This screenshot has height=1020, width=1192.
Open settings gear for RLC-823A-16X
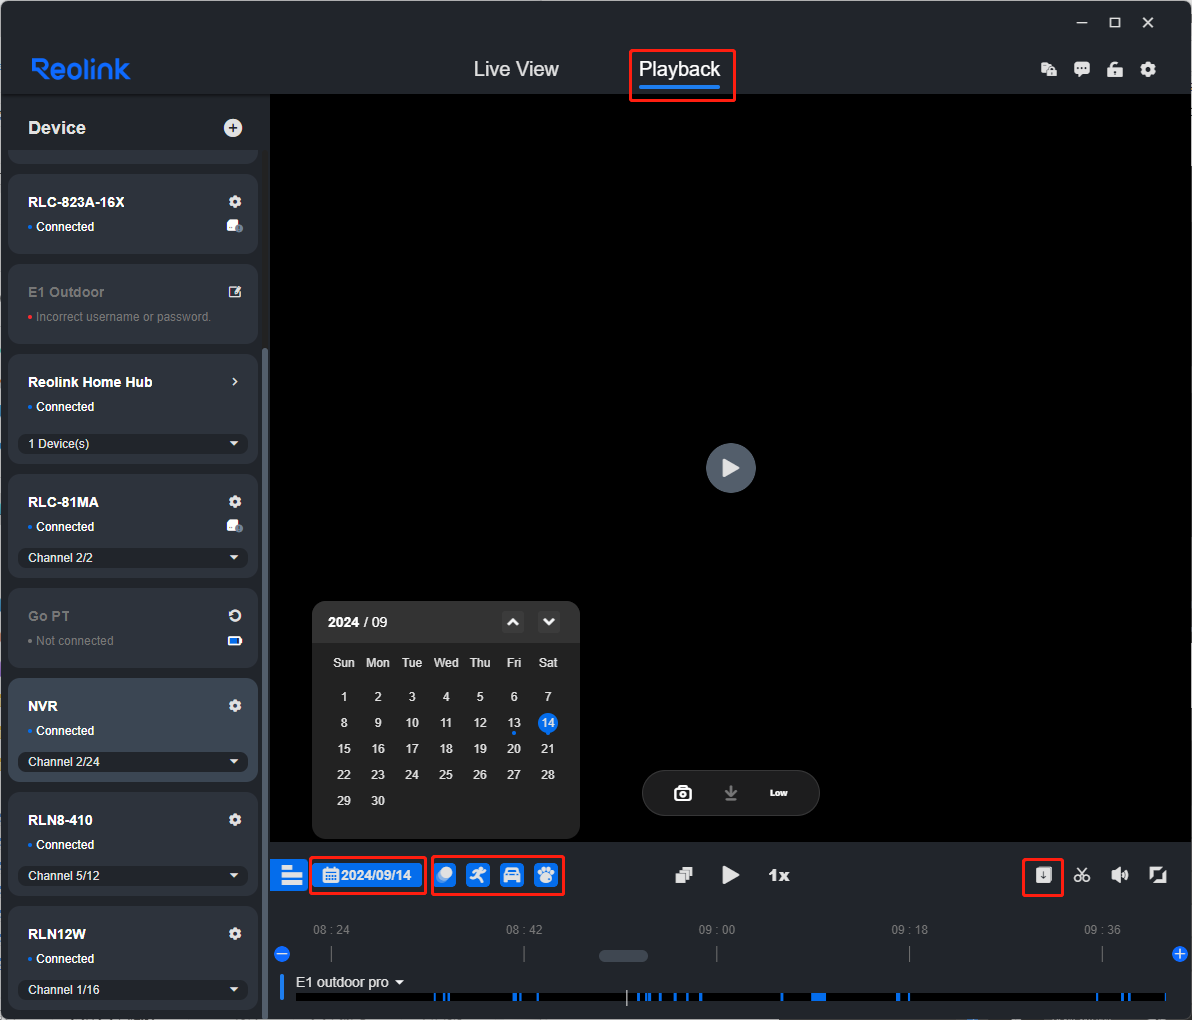235,201
